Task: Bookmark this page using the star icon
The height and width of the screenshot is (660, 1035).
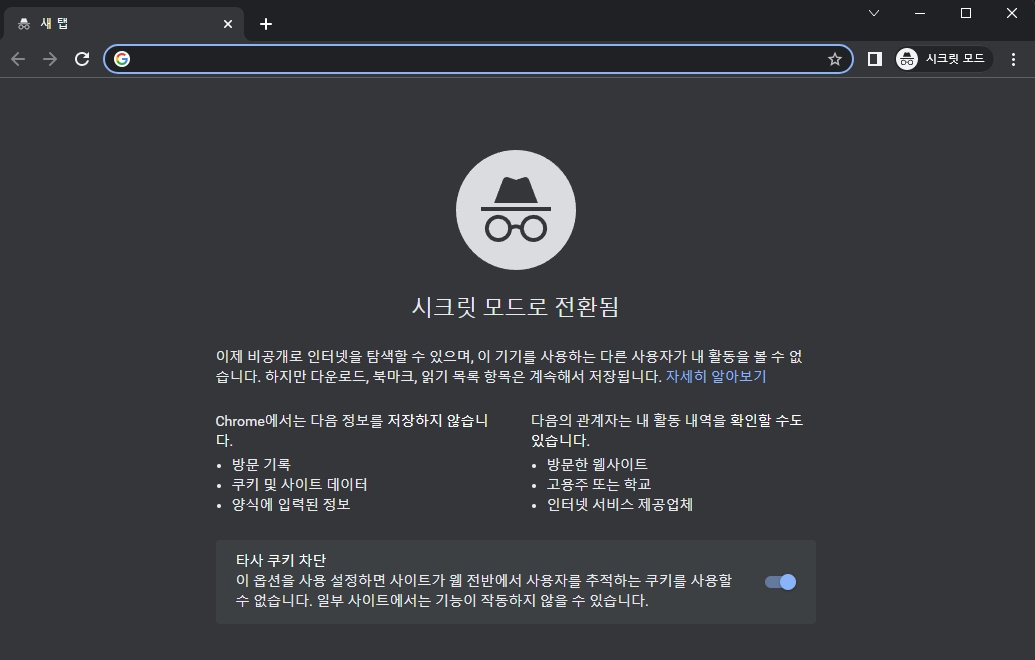Action: click(x=834, y=59)
